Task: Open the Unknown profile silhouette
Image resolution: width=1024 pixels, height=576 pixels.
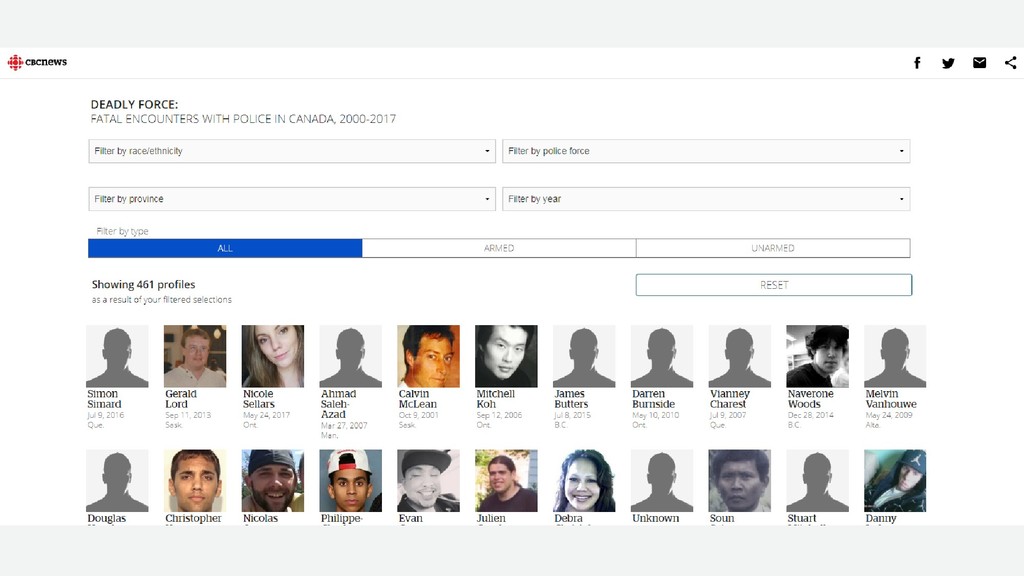Action: tap(662, 480)
